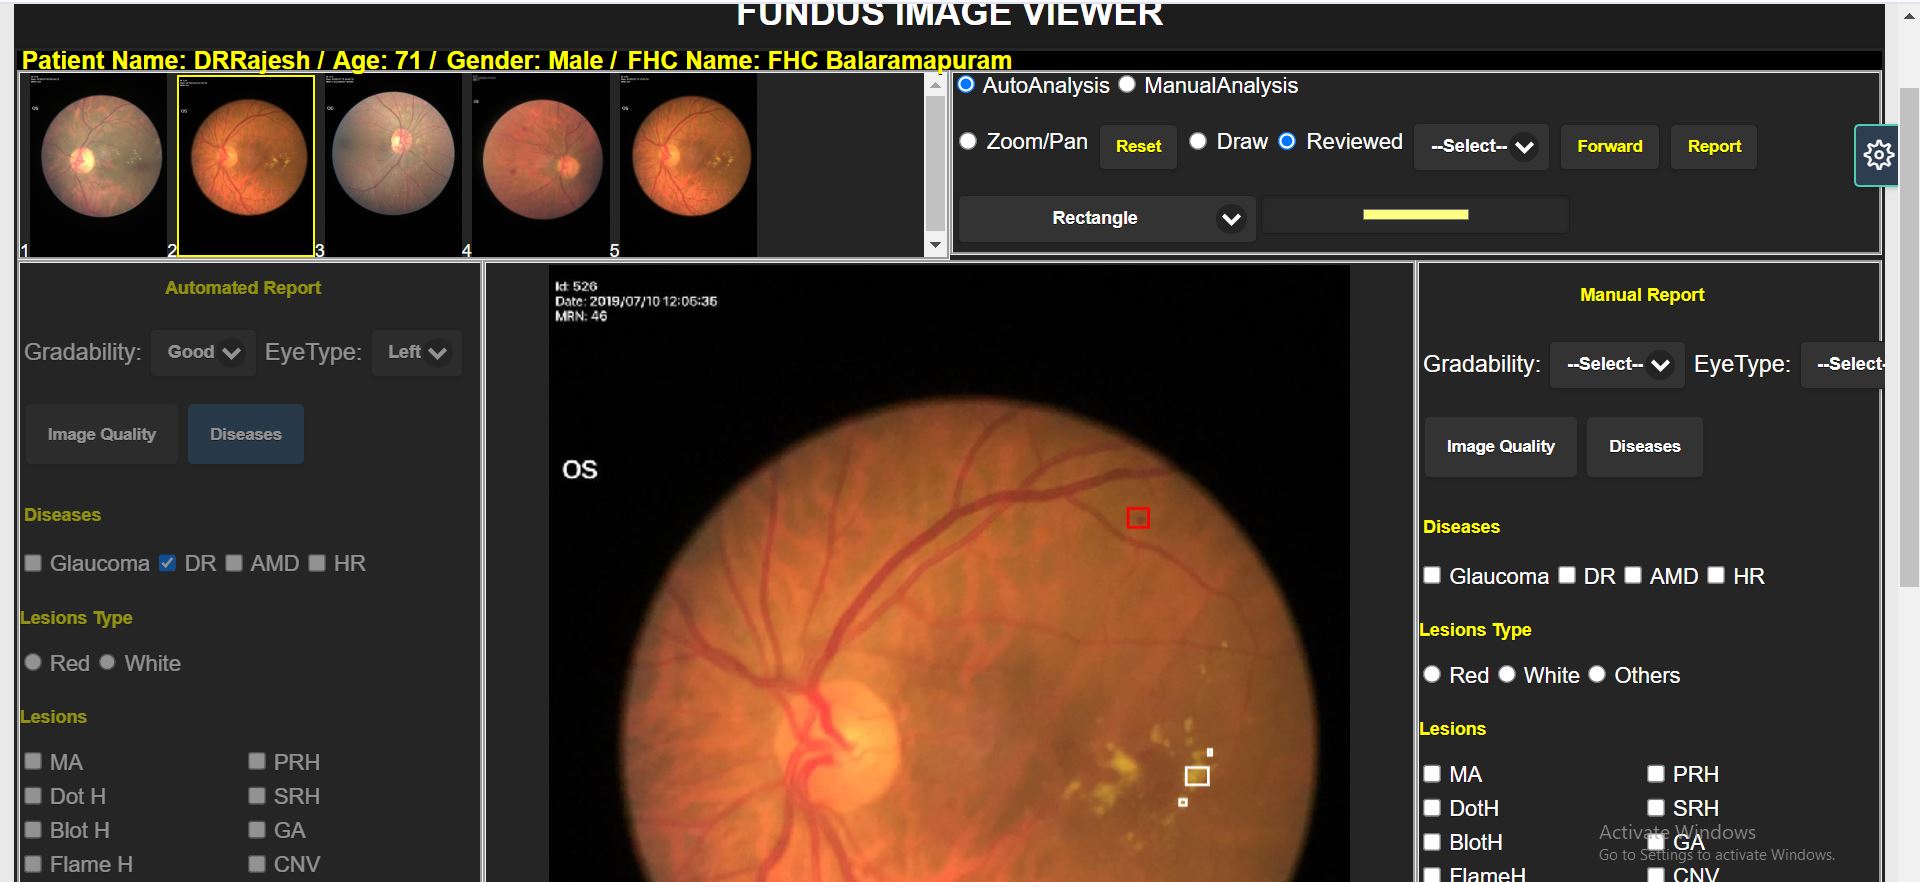Click the red lesion marker box on fundus image

click(1138, 518)
